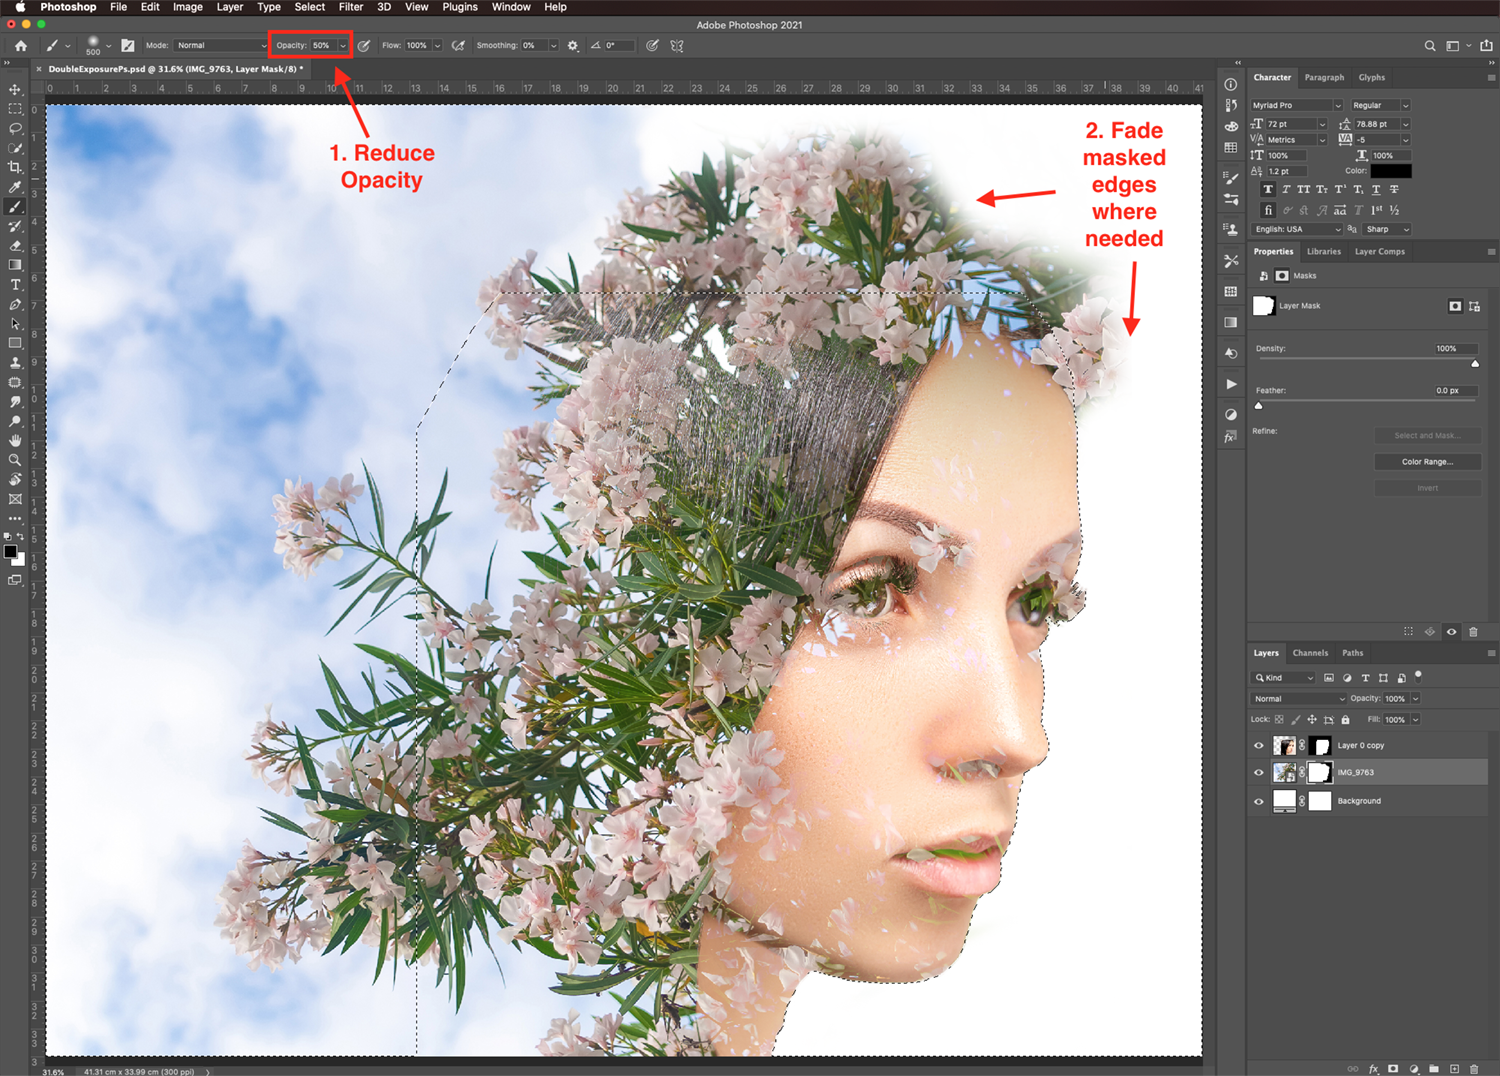Open the brush blend Mode dropdown

221,46
